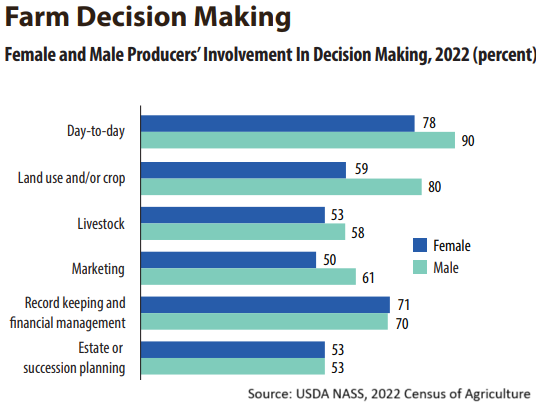
Task: Click the USDA NASS source citation
Action: point(389,393)
